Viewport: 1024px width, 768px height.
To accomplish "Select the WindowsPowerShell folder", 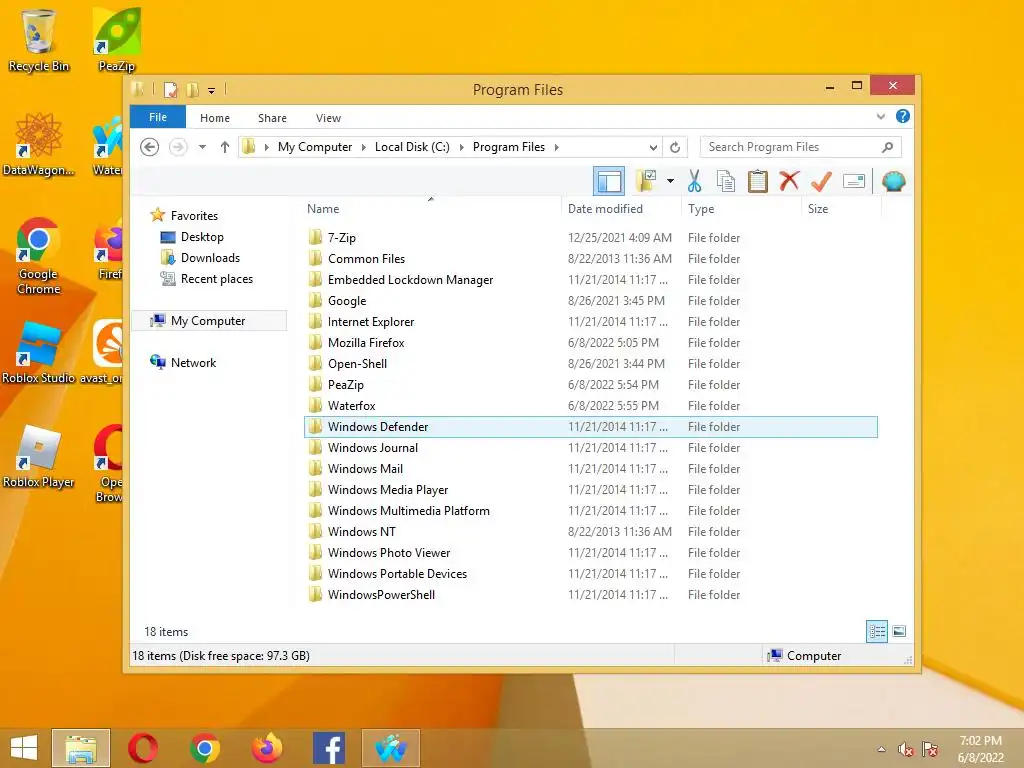I will (x=381, y=594).
